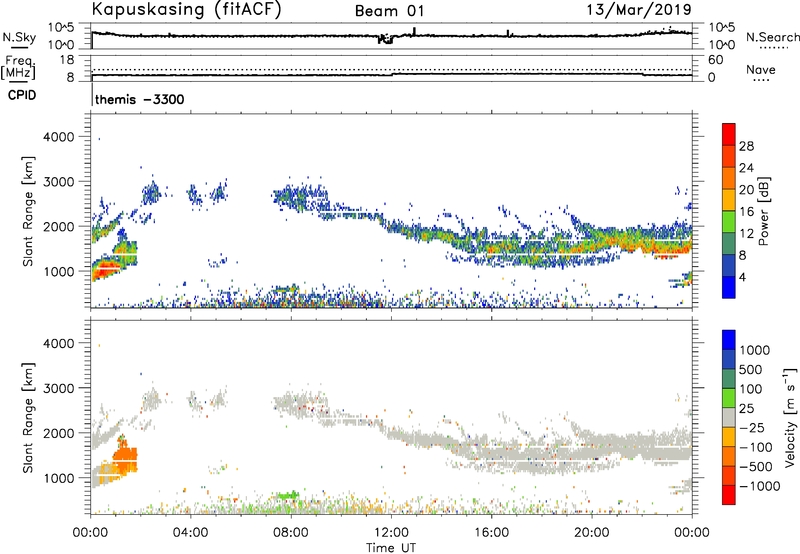The image size is (800, 554).
Task: Click the '60' tick on the Nave axis
Action: (x=716, y=60)
